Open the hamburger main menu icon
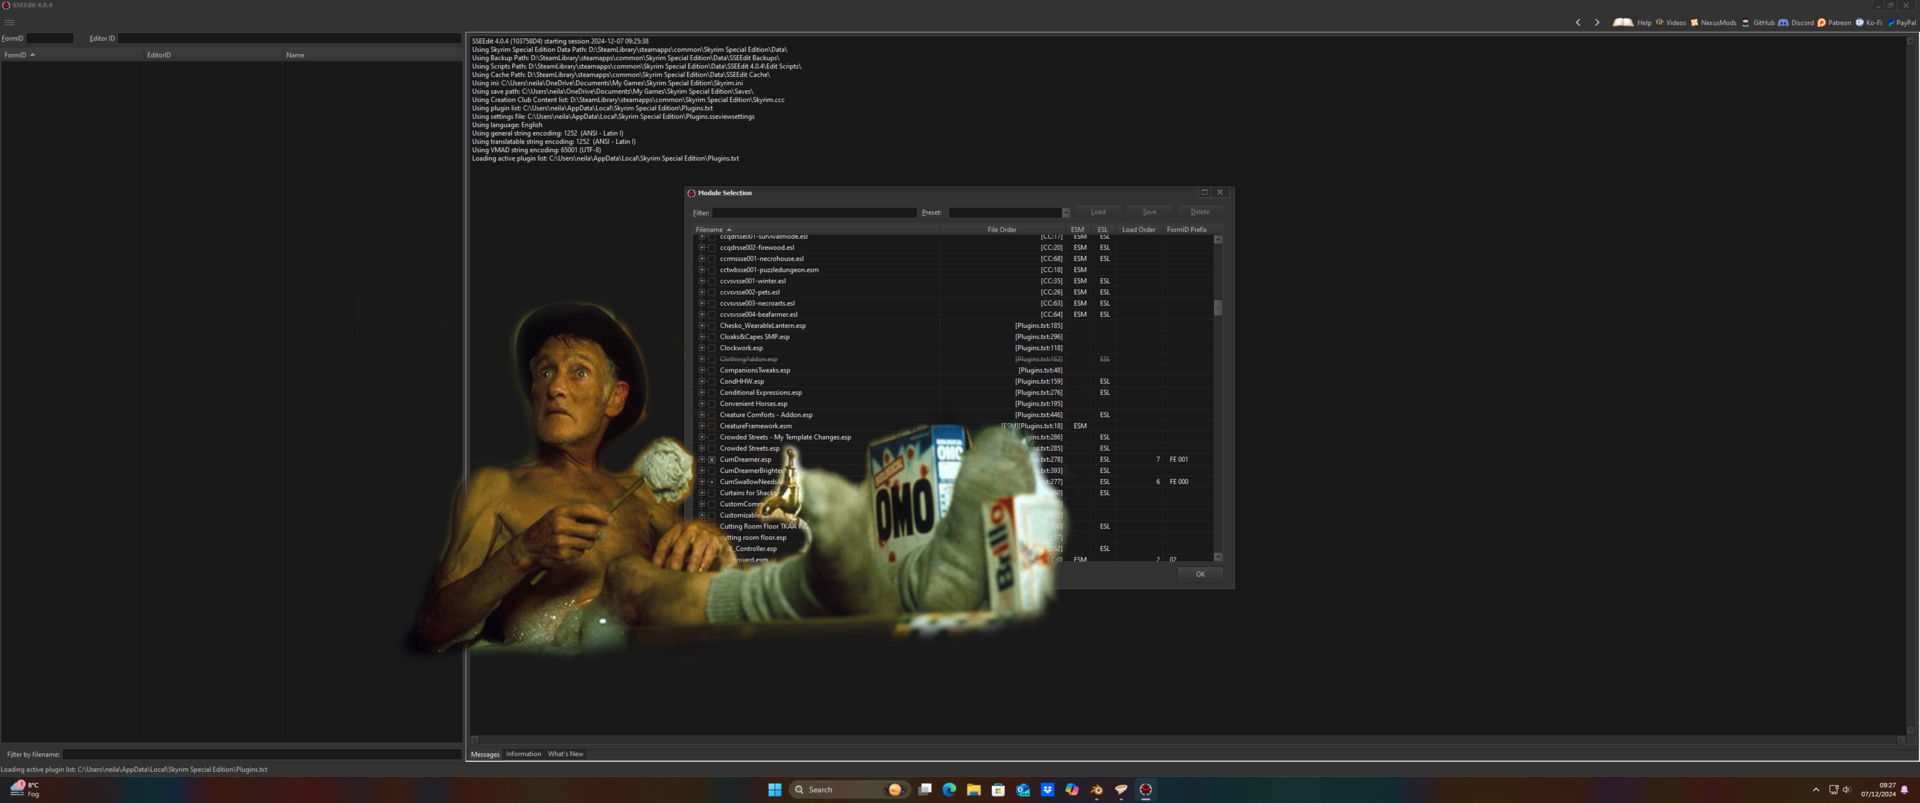 coord(9,22)
